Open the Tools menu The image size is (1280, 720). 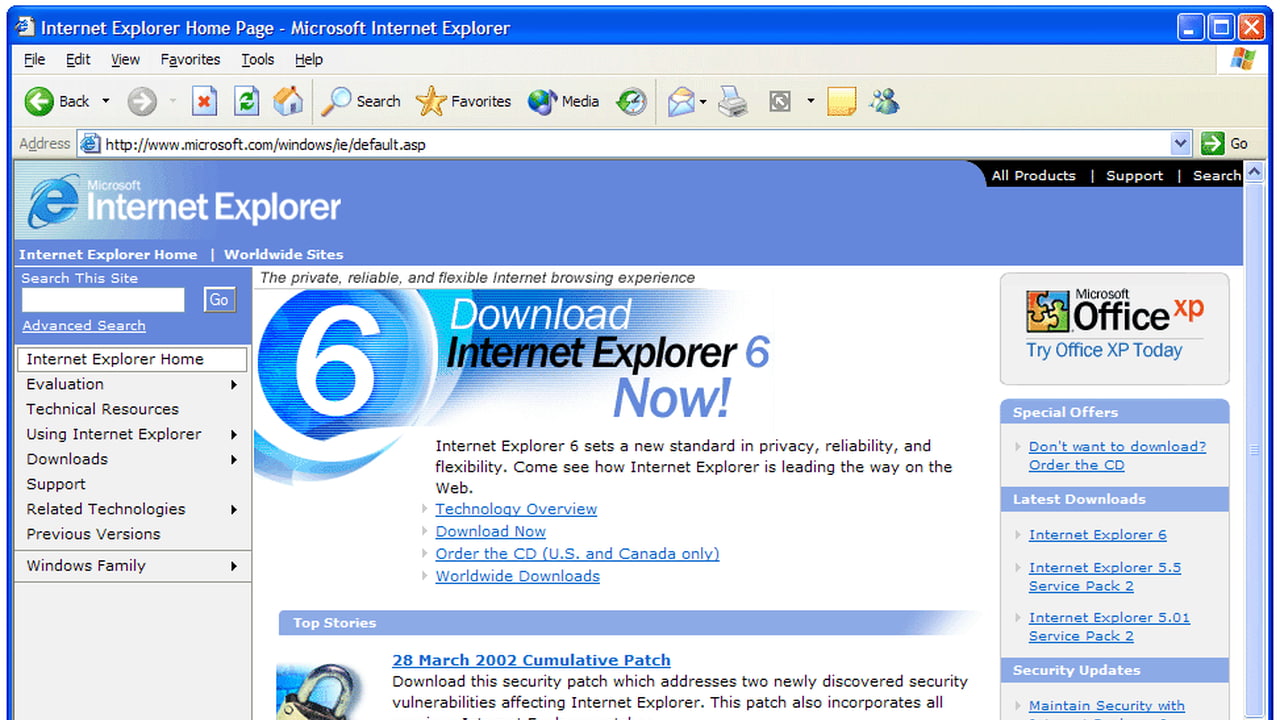pyautogui.click(x=257, y=60)
